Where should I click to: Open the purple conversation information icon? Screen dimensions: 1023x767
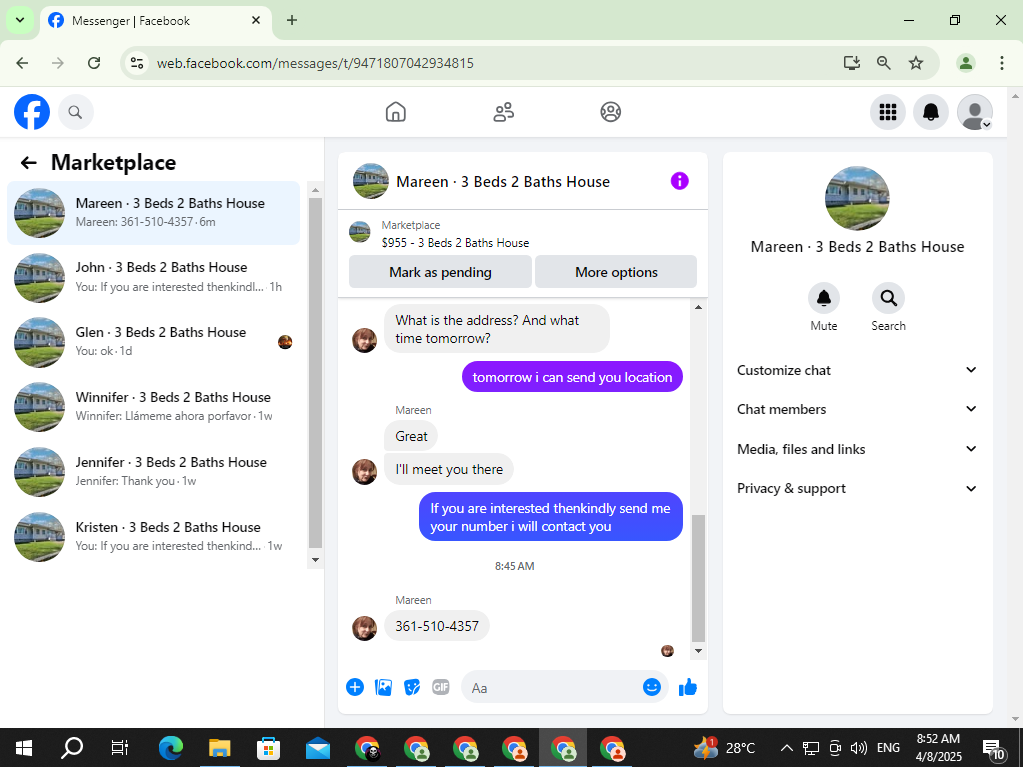[679, 181]
